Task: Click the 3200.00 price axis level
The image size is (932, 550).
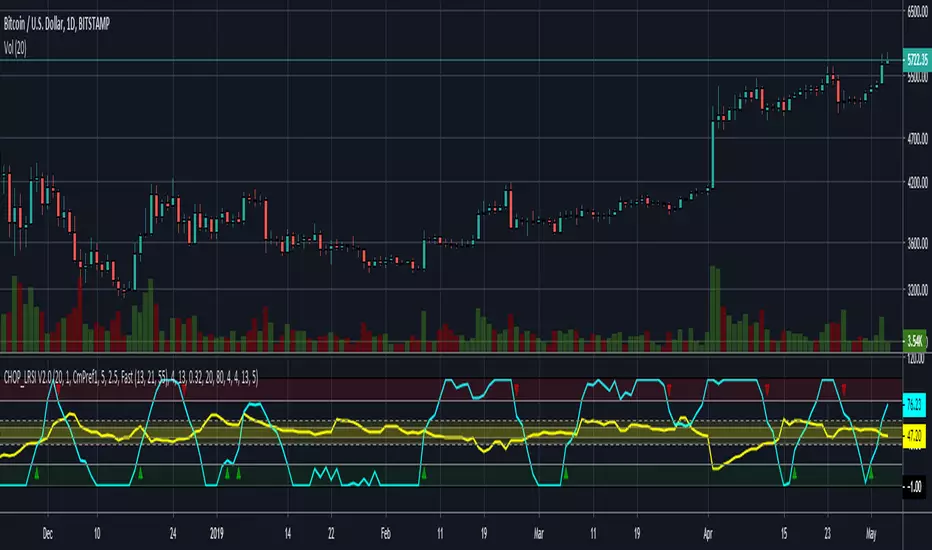Action: (917, 290)
